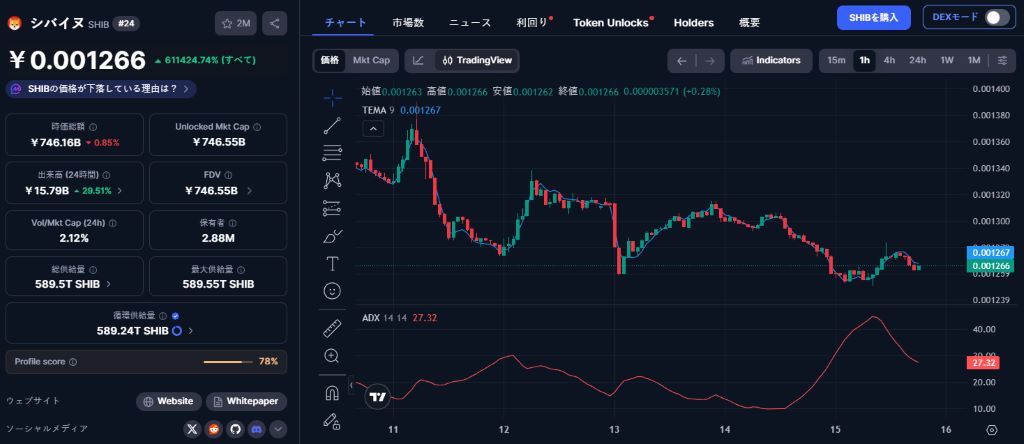Open the 概要 overview tab
Image resolution: width=1024 pixels, height=444 pixels.
(749, 23)
